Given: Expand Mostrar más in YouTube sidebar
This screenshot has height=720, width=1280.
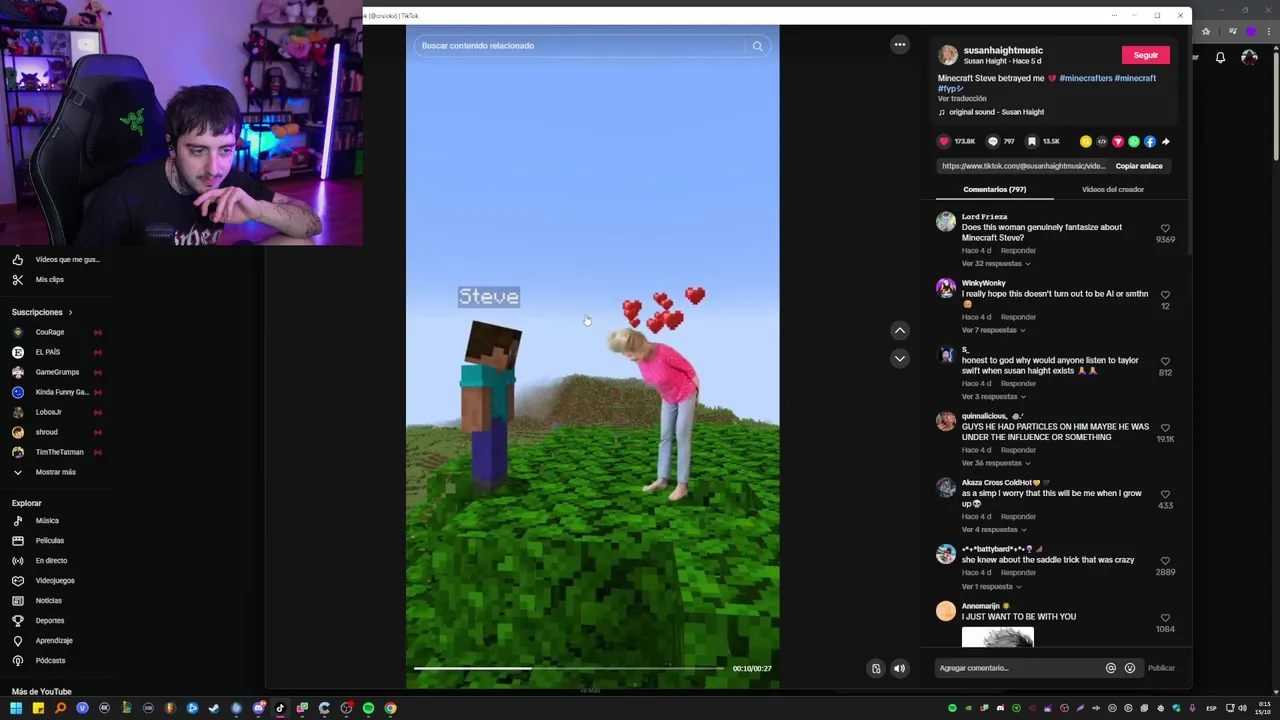Looking at the screenshot, I should 56,472.
